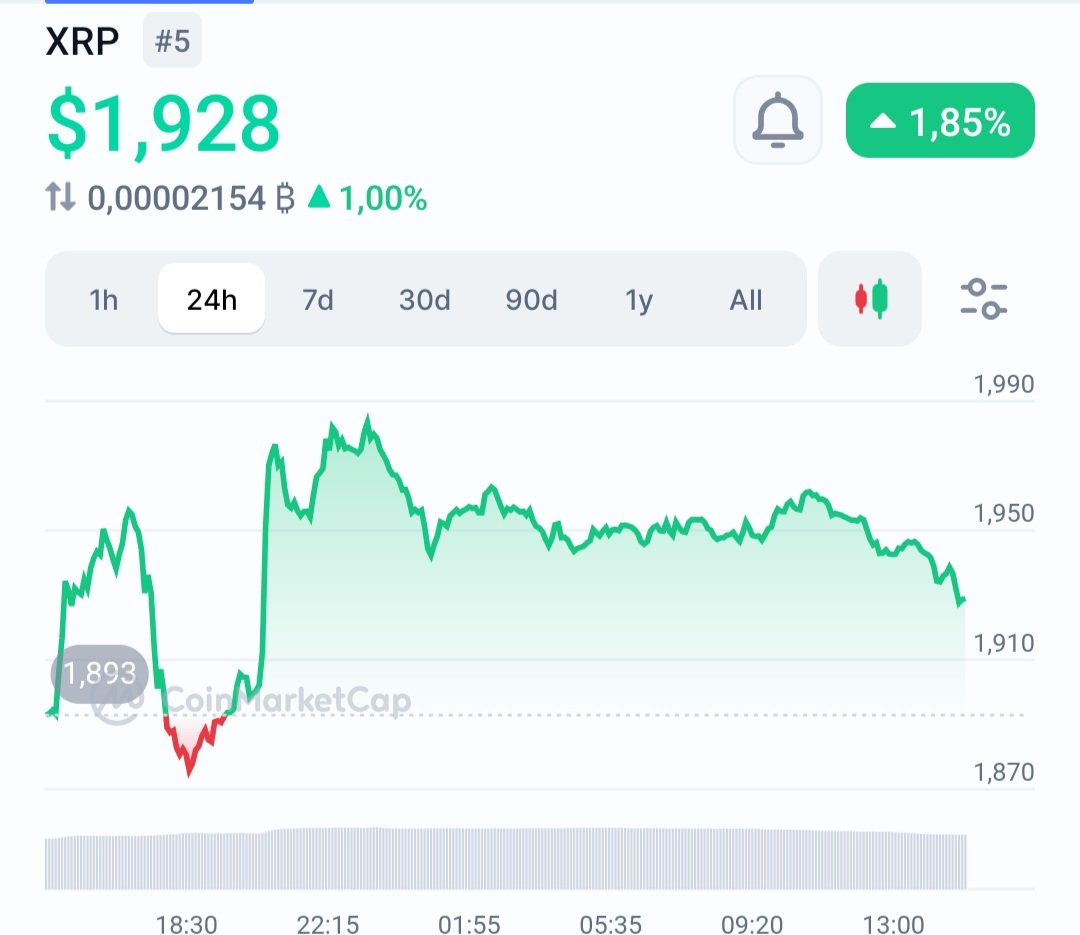Tap the 1,950 axis label

[1004, 513]
